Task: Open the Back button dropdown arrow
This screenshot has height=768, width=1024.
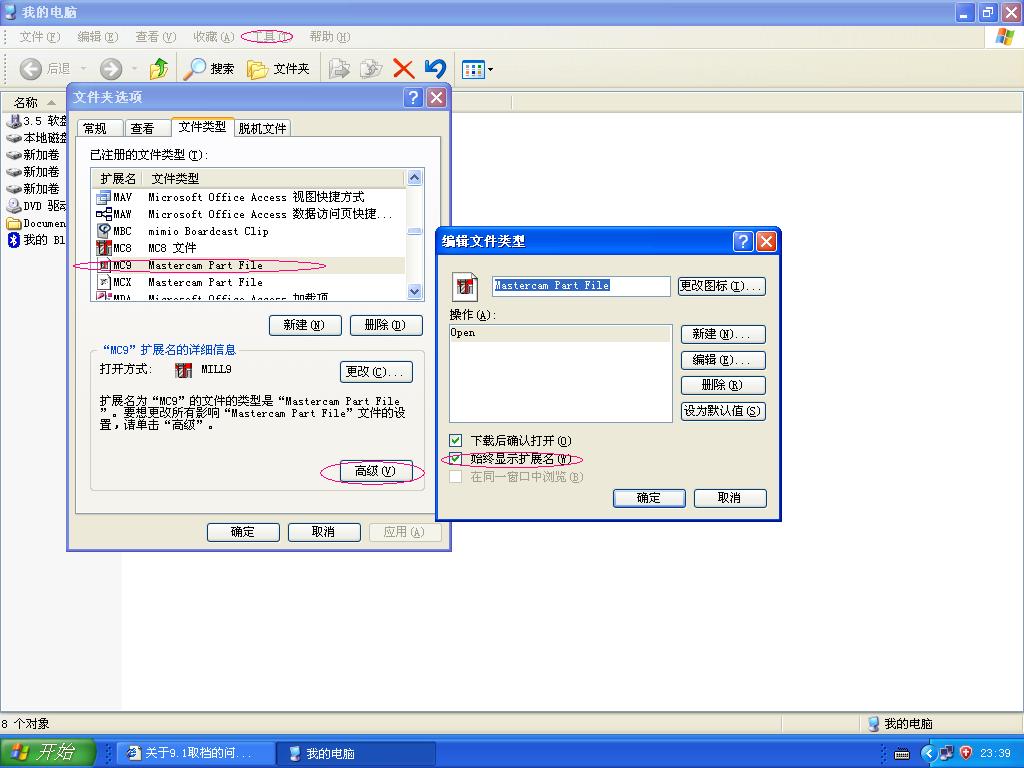Action: pyautogui.click(x=83, y=69)
